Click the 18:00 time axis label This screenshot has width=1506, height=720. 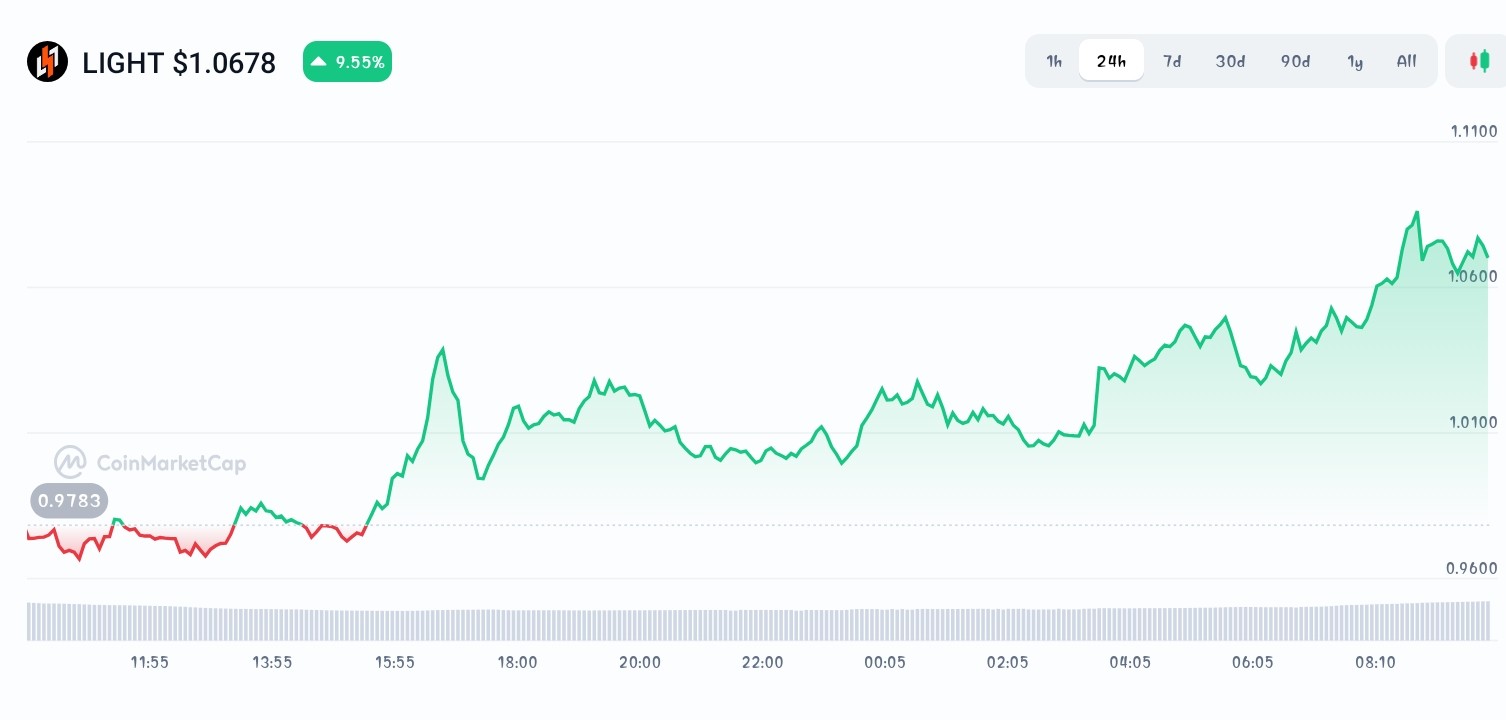click(x=517, y=662)
